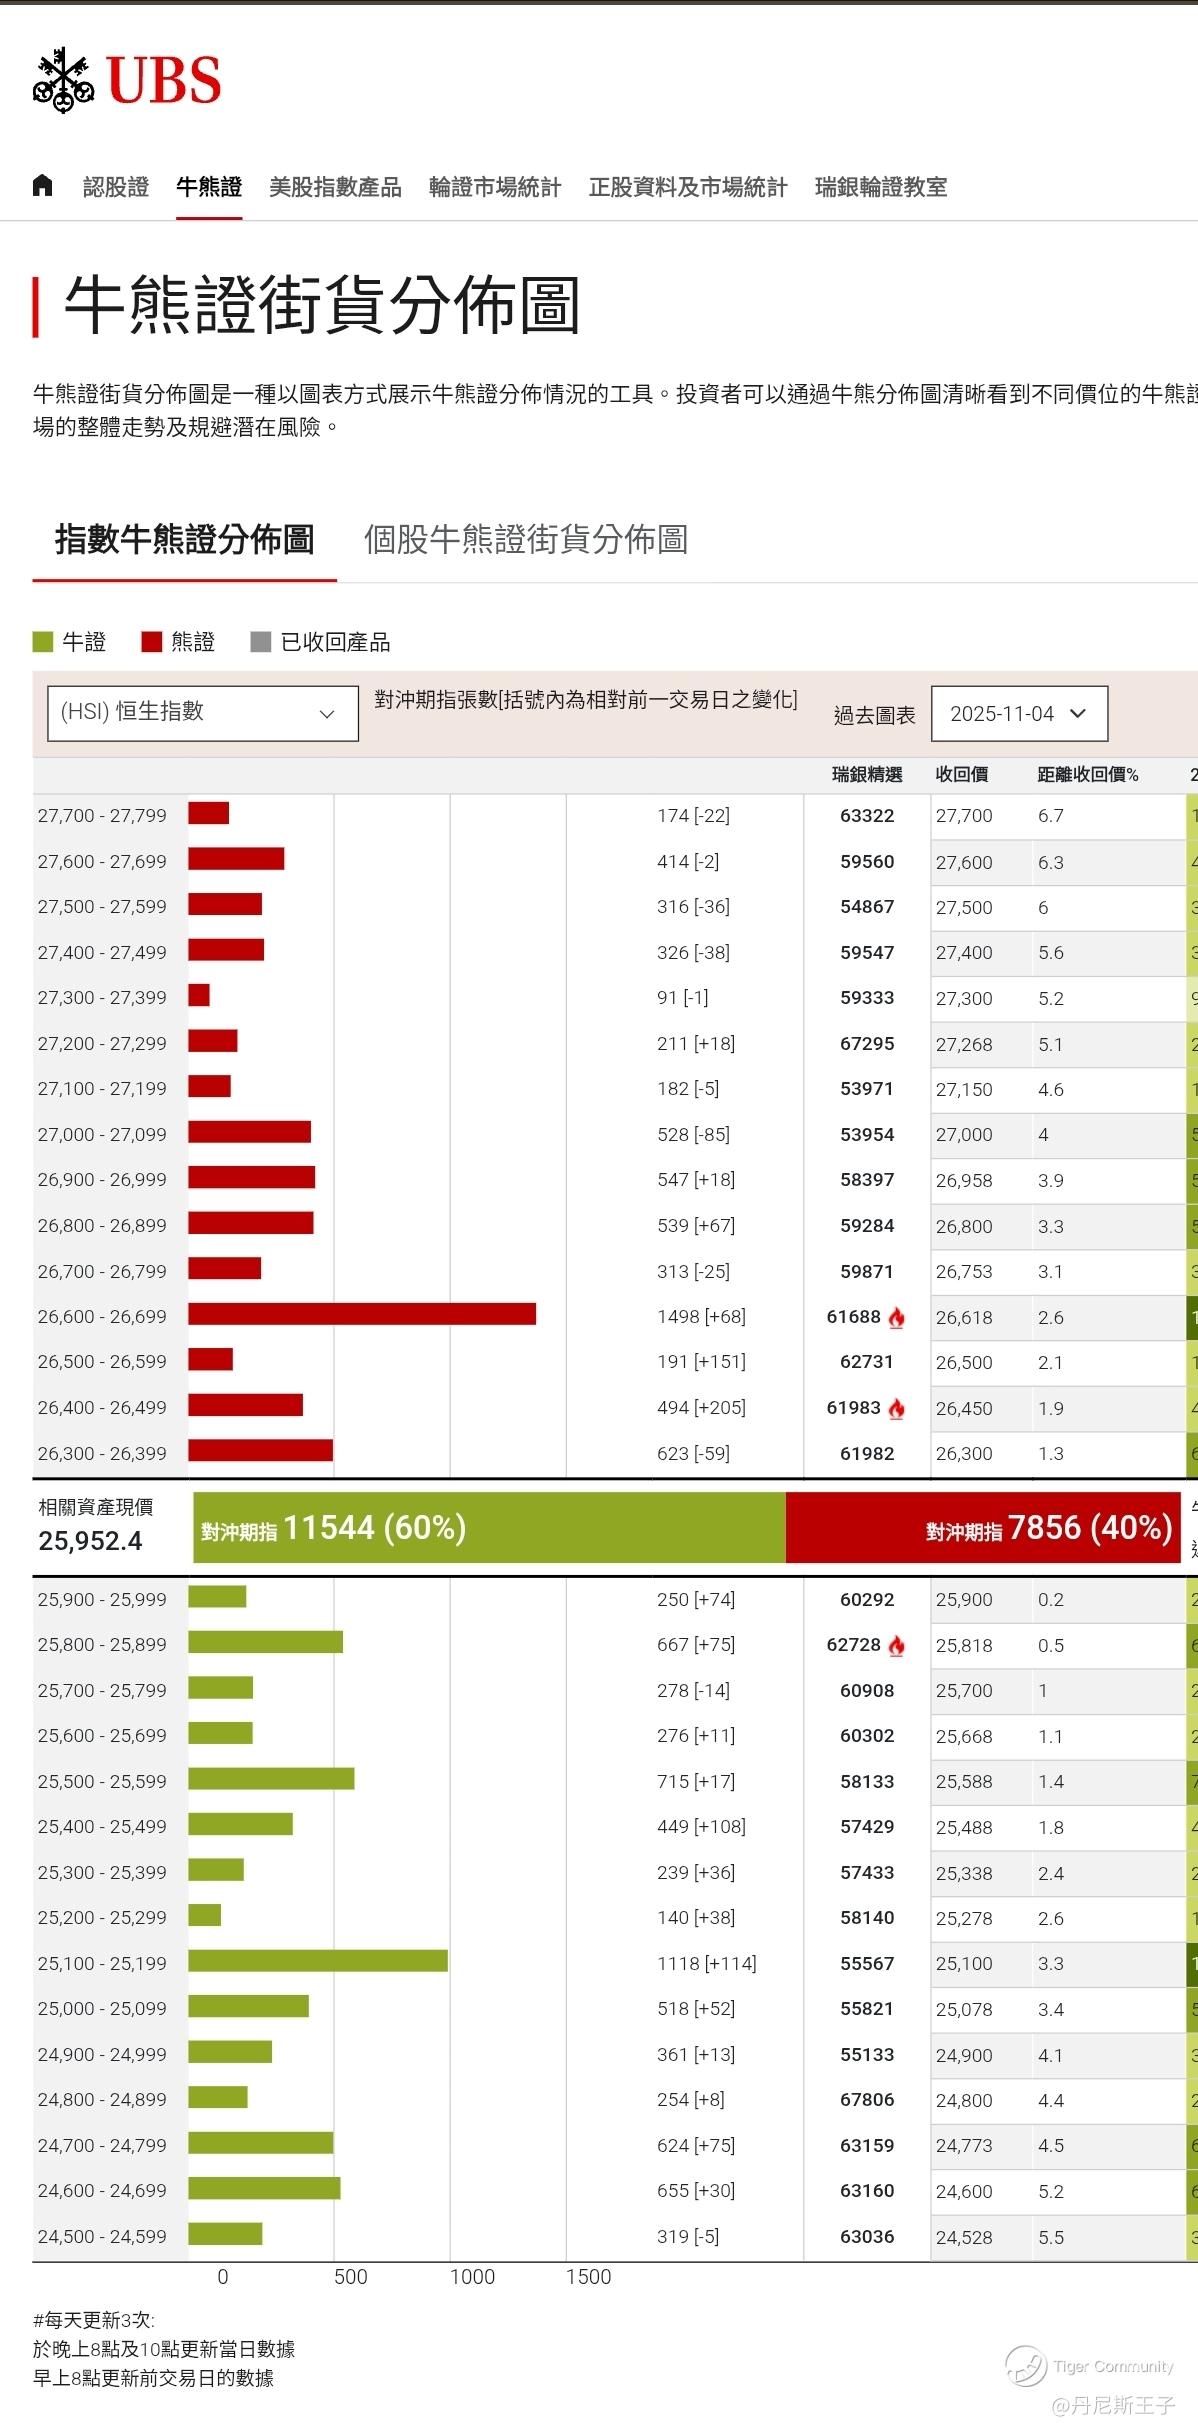The width and height of the screenshot is (1198, 2432).
Task: Click call price 25,818
Action: [964, 1646]
